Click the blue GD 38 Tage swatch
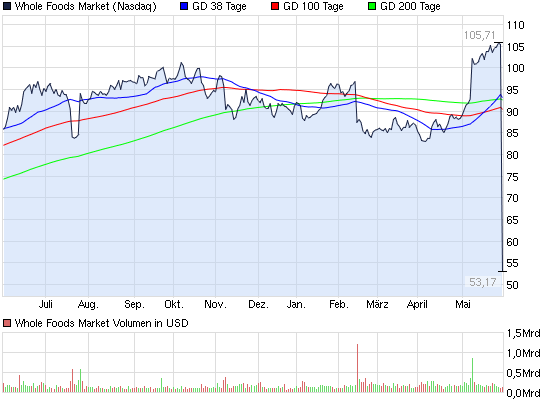The width and height of the screenshot is (545, 401). [184, 6]
